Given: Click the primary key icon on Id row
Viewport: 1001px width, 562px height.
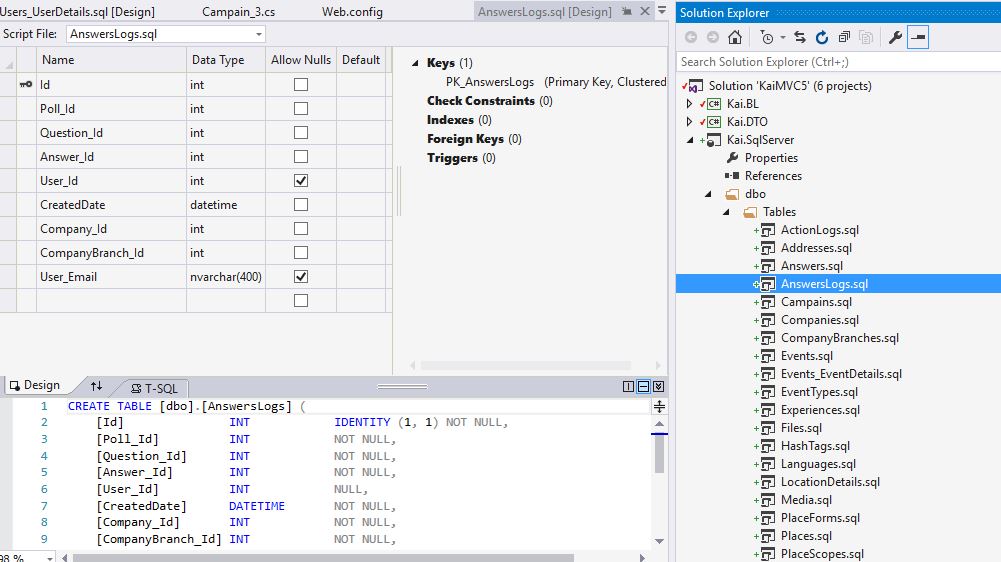Looking at the screenshot, I should (26, 84).
